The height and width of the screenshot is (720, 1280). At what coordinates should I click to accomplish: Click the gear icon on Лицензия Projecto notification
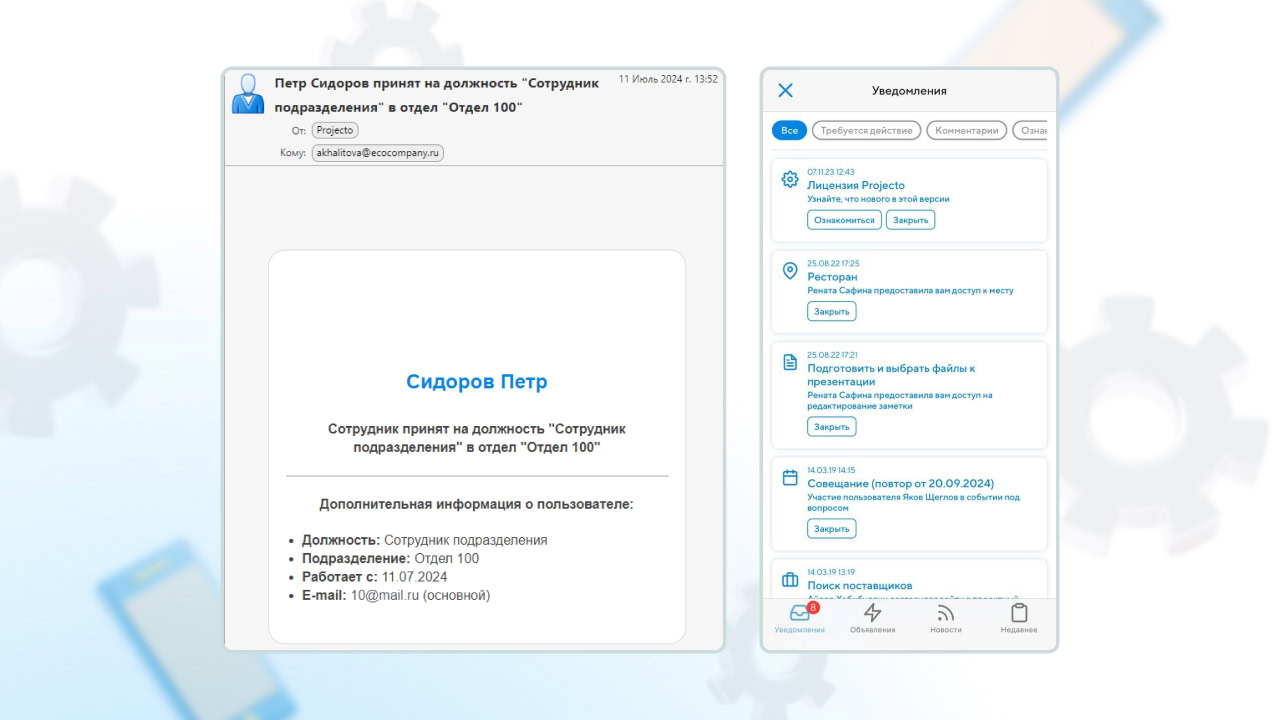point(789,180)
